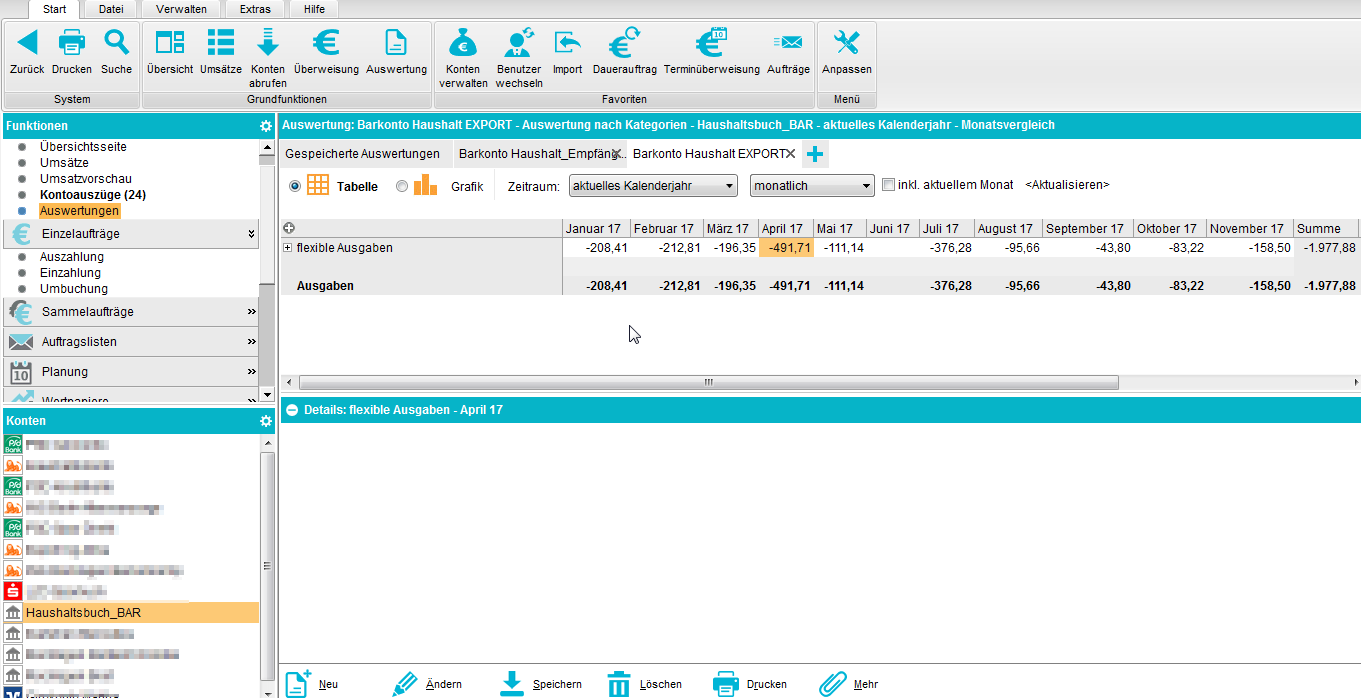Open Konten verwalten money bag icon
The height and width of the screenshot is (698, 1361).
[x=463, y=42]
